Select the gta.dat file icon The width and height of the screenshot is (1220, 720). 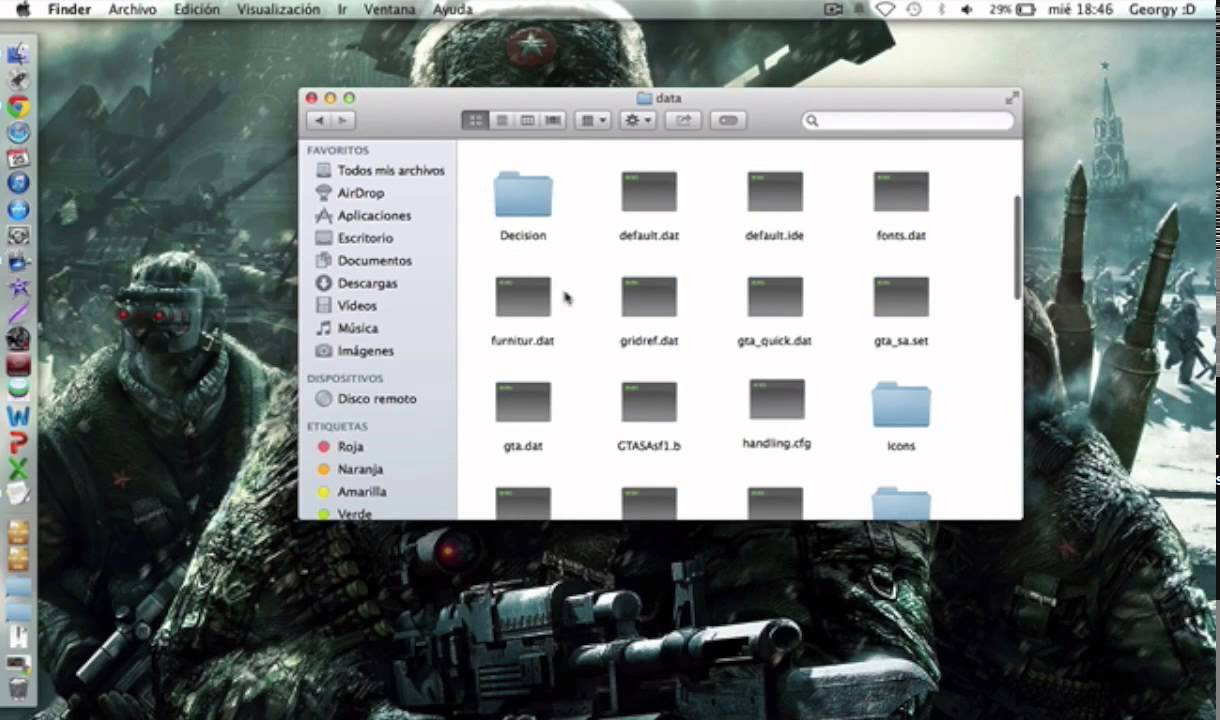point(523,402)
